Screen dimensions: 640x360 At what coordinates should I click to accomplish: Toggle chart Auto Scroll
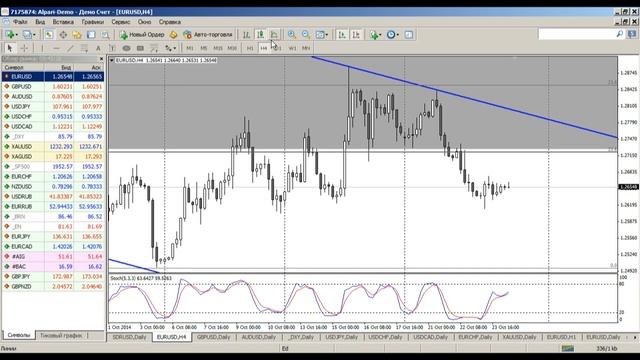(x=342, y=35)
